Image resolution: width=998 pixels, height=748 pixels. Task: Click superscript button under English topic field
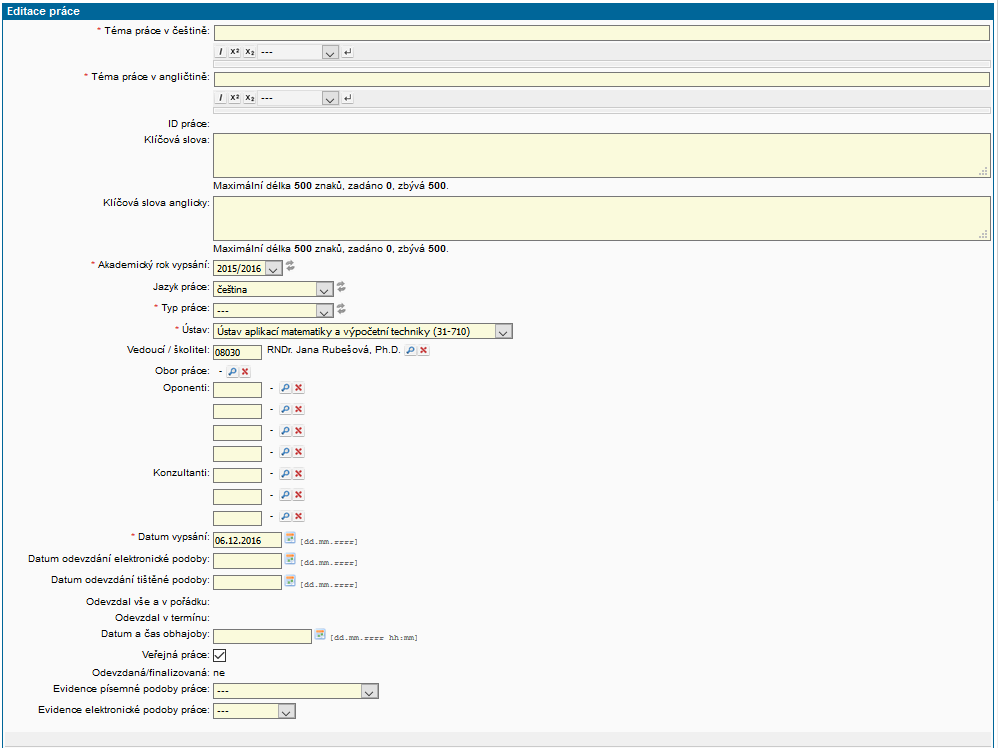coord(235,98)
